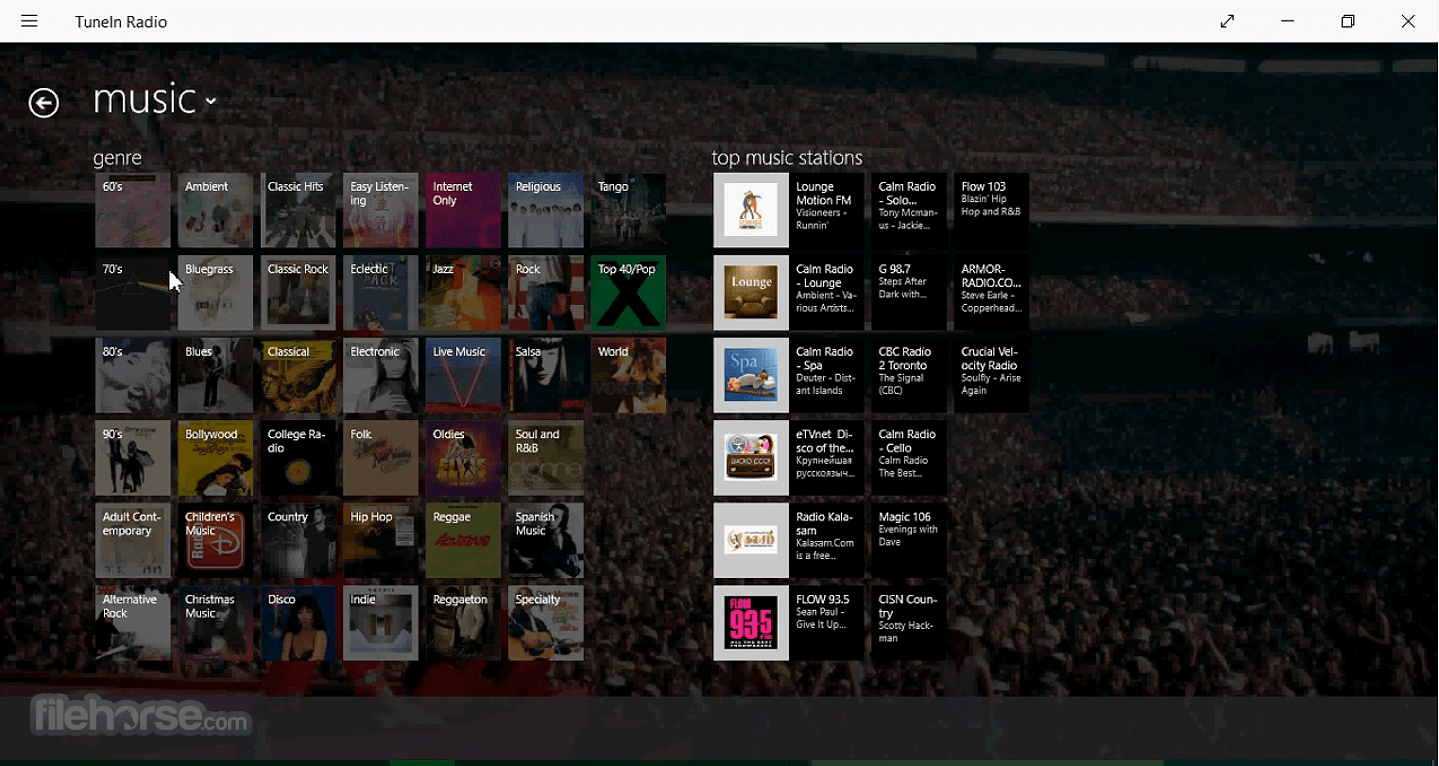Go back using the circled arrow
This screenshot has height=766, width=1439.
coord(44,102)
